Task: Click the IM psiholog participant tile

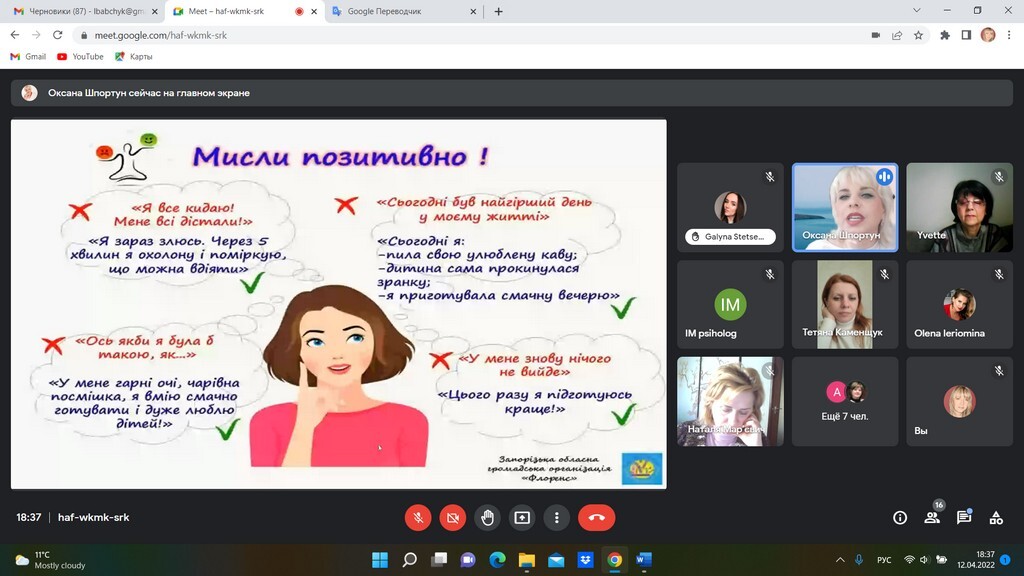Action: (x=730, y=304)
